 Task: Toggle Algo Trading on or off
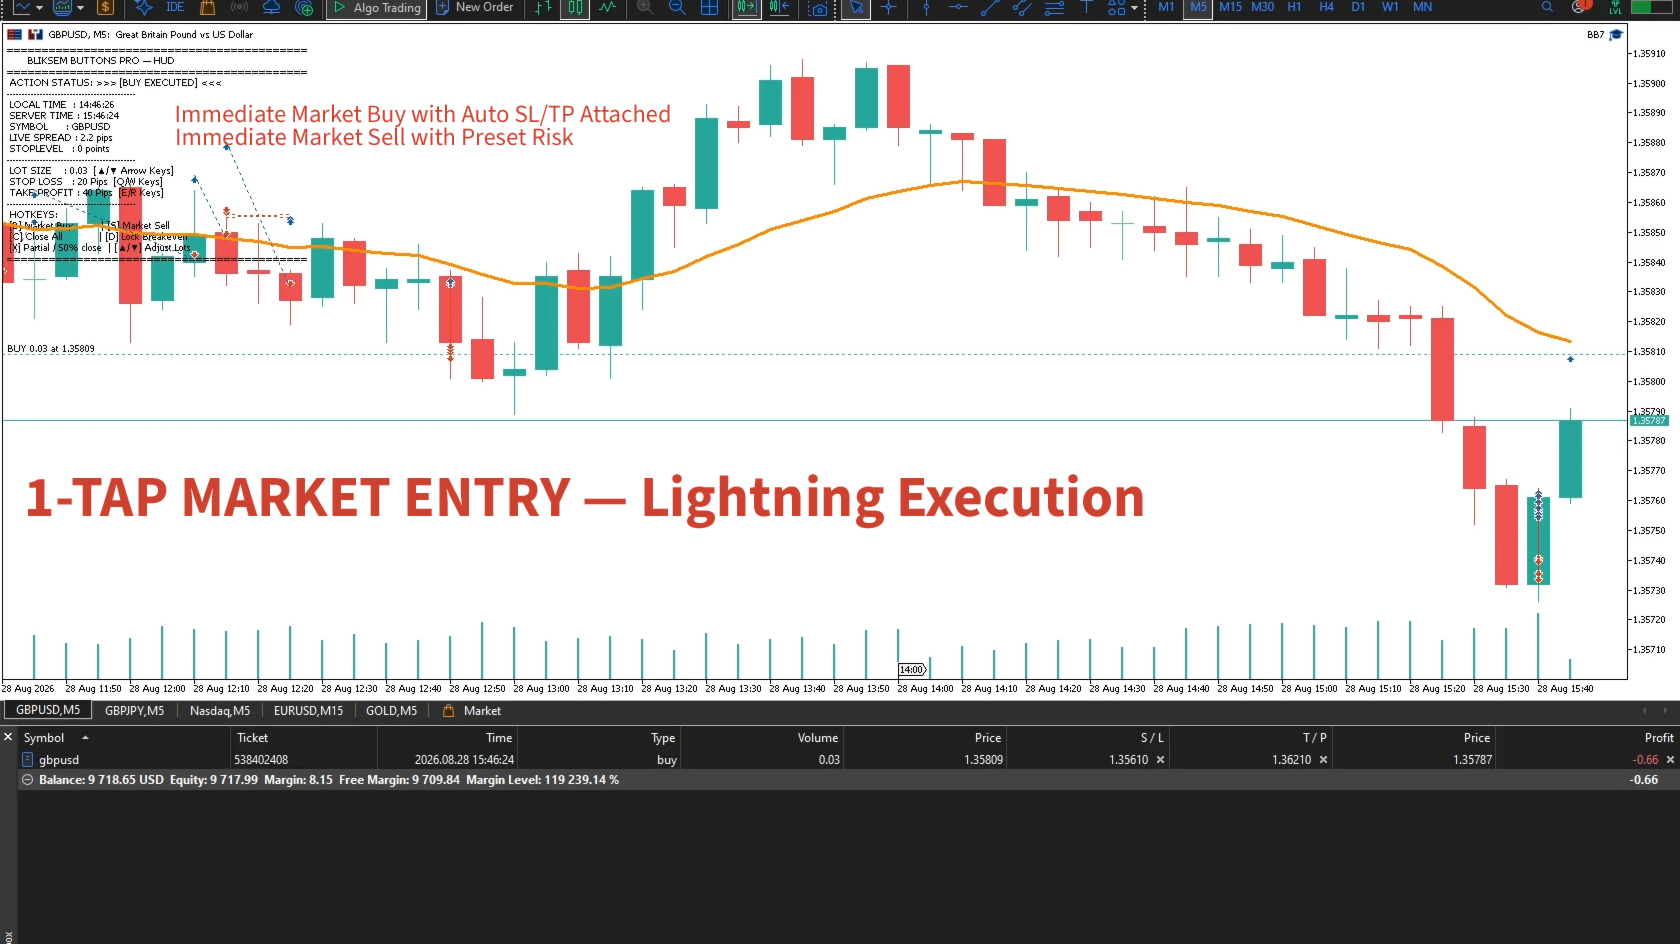(377, 8)
